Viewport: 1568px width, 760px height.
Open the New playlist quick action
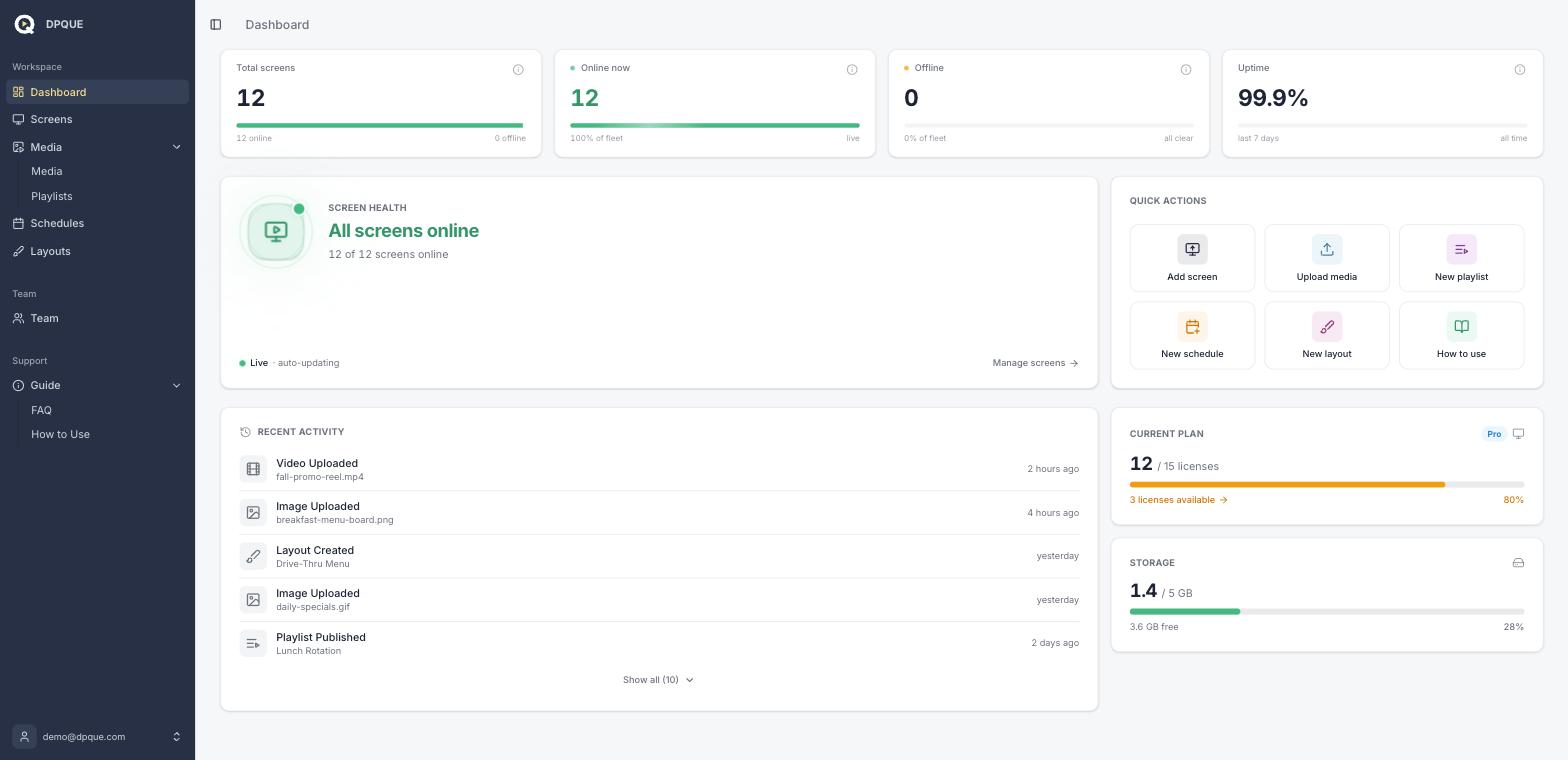tap(1461, 258)
